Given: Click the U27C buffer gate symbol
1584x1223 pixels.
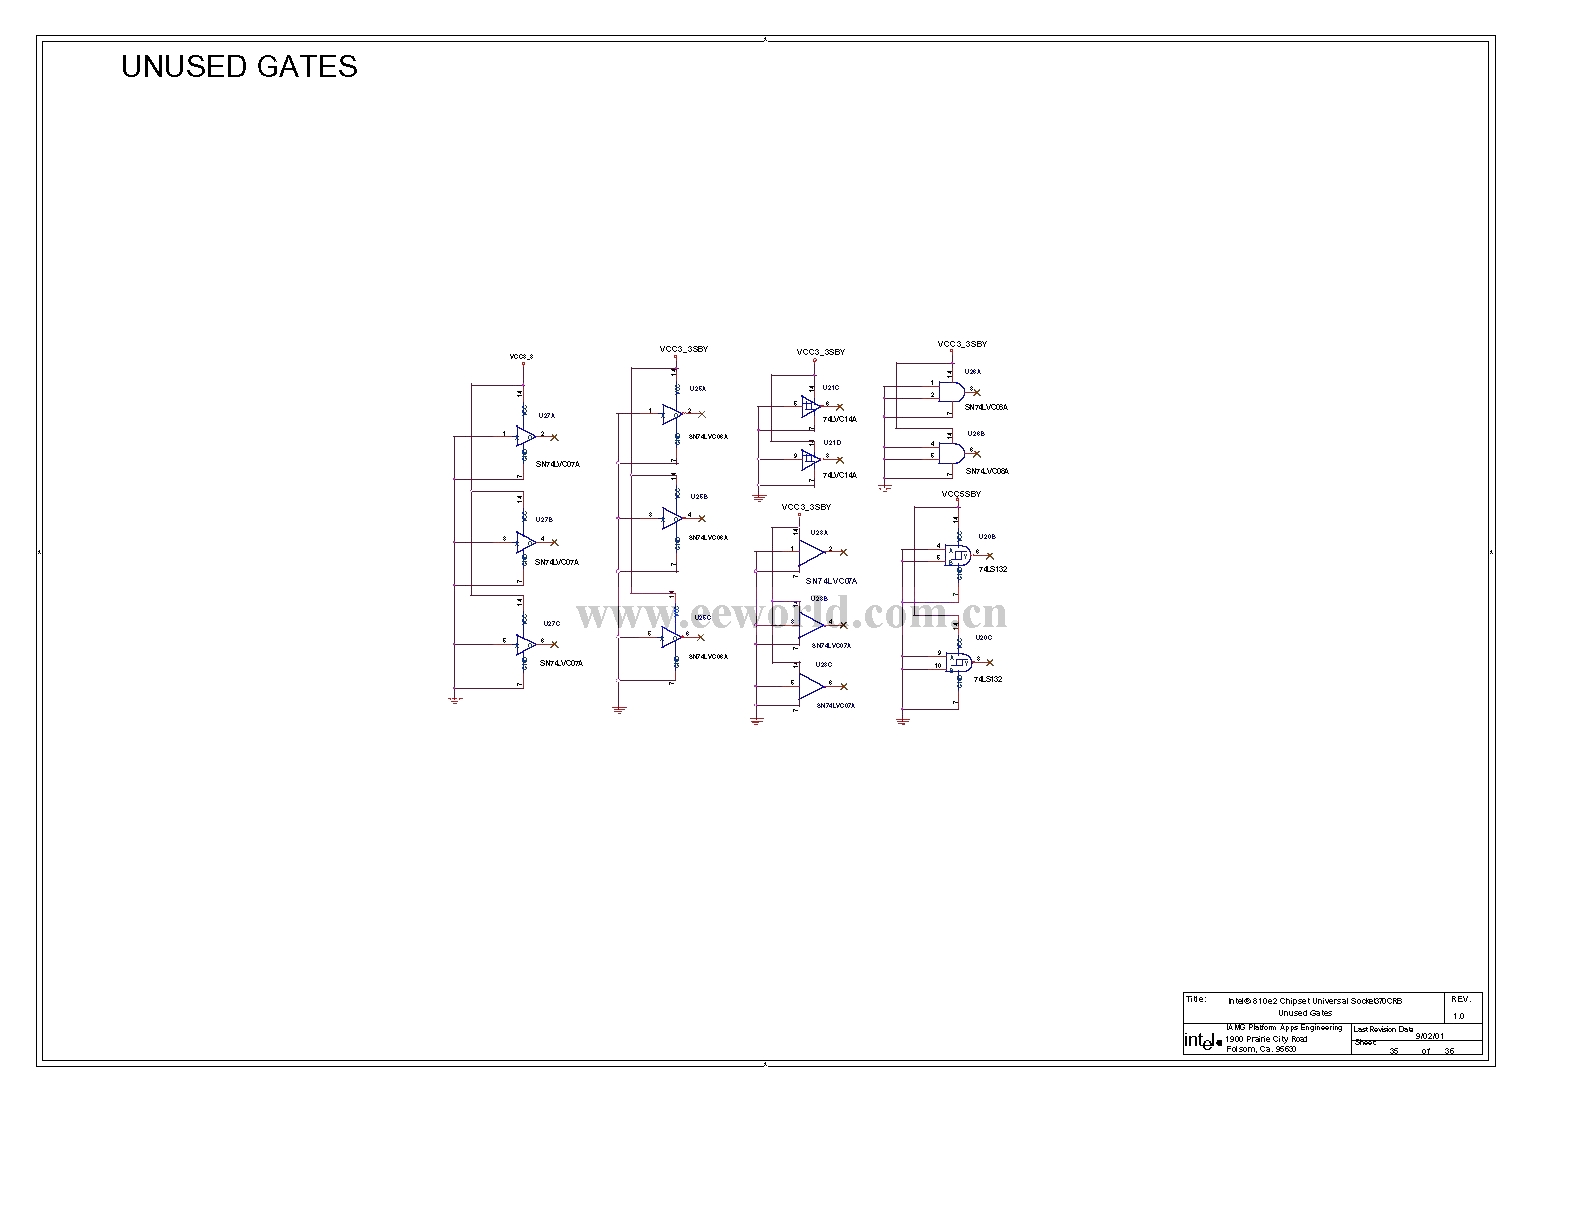Looking at the screenshot, I should pyautogui.click(x=526, y=643).
